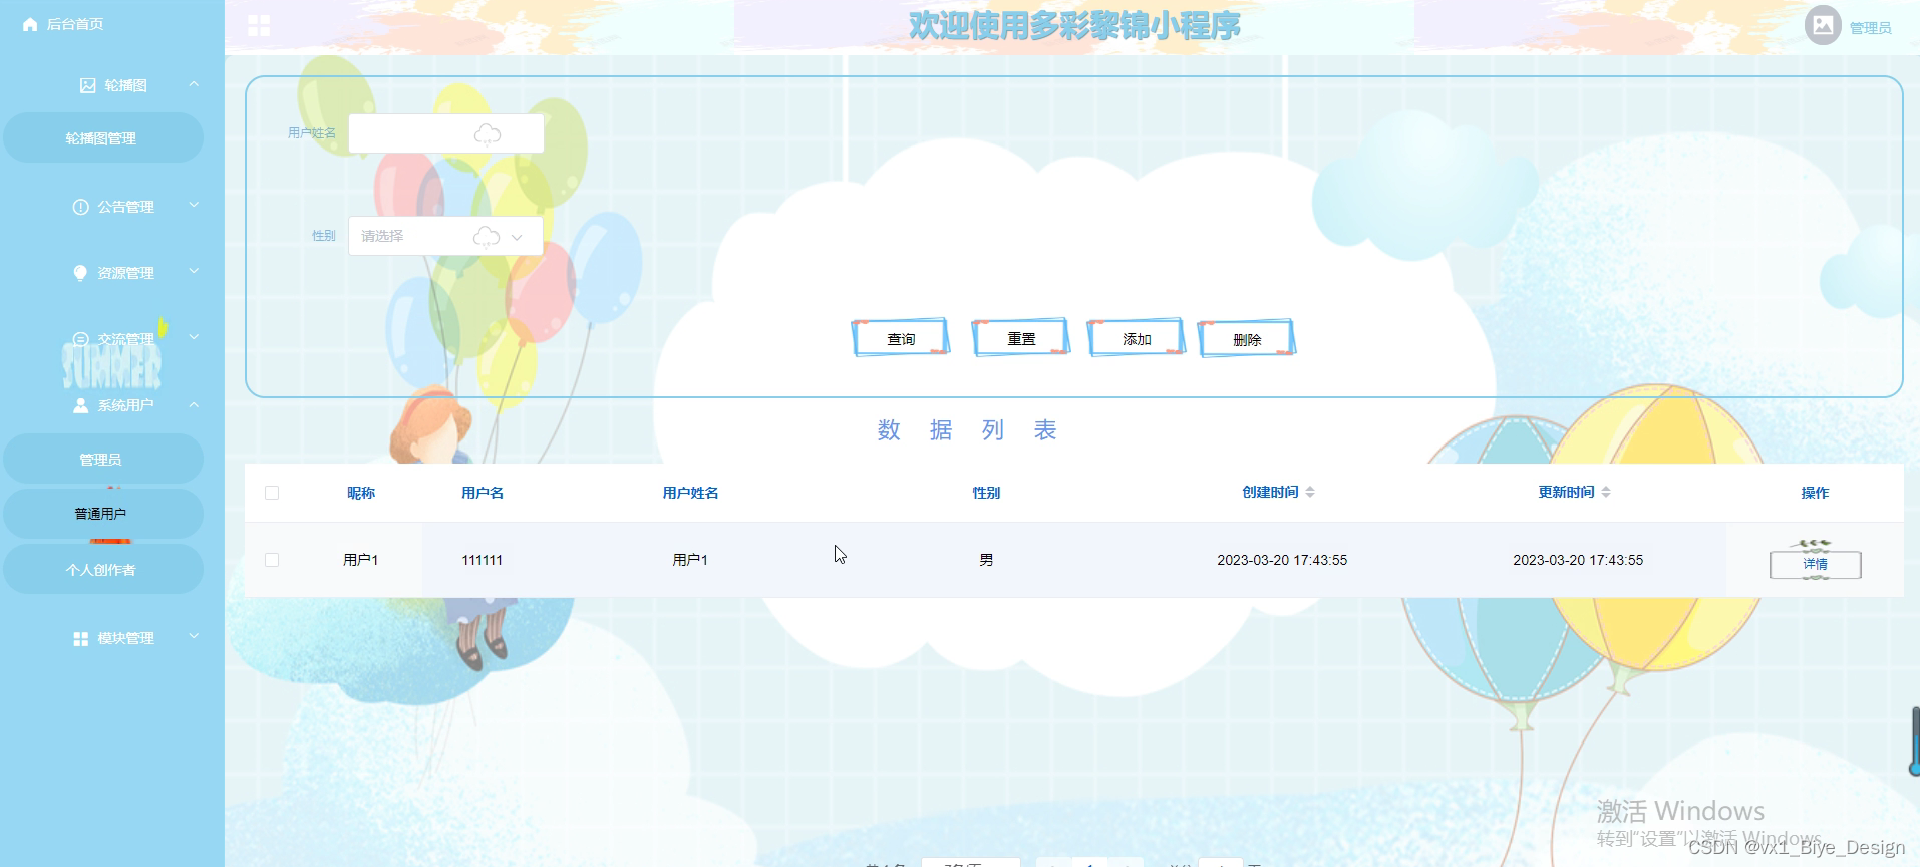Check the row checkbox for 用户1
Image resolution: width=1920 pixels, height=867 pixels.
272,560
